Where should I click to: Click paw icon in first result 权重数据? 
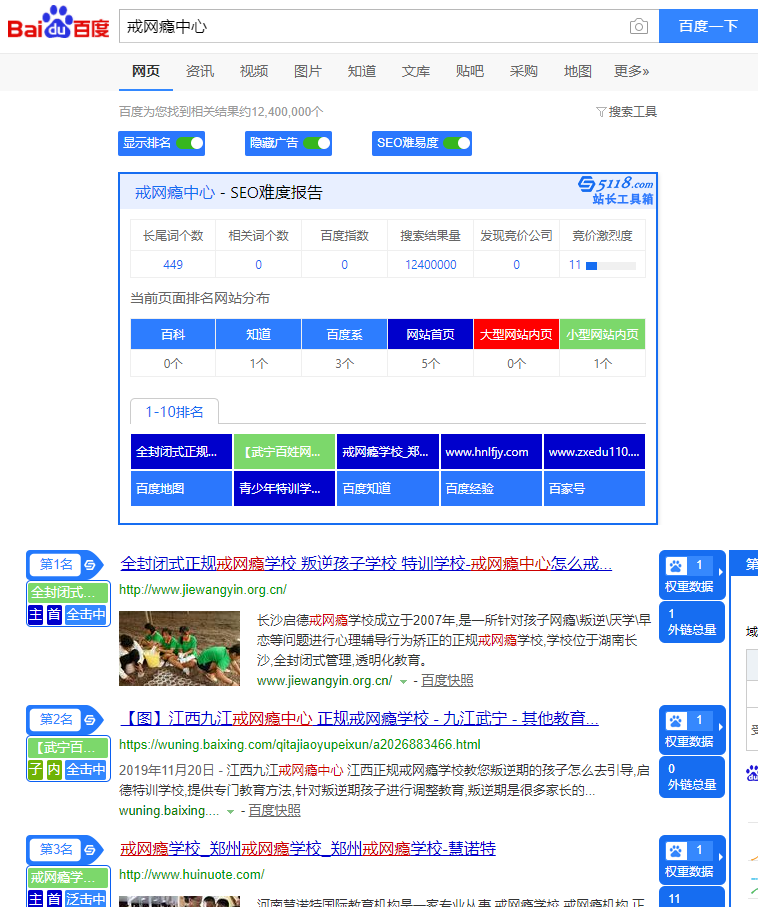pos(675,566)
